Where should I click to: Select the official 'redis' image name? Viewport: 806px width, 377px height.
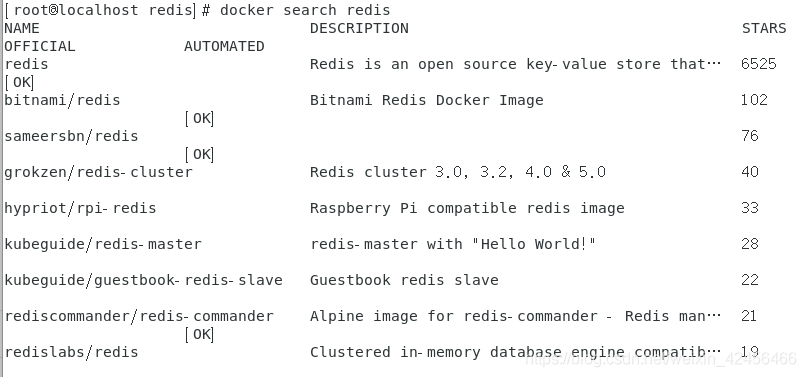pos(26,64)
